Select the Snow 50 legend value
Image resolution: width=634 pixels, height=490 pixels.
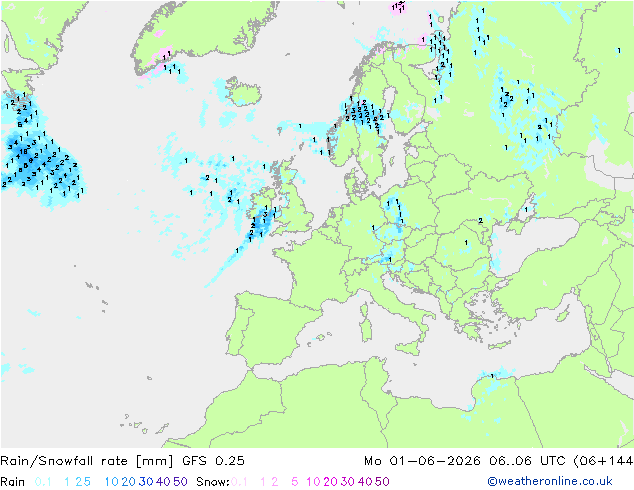click(x=382, y=482)
